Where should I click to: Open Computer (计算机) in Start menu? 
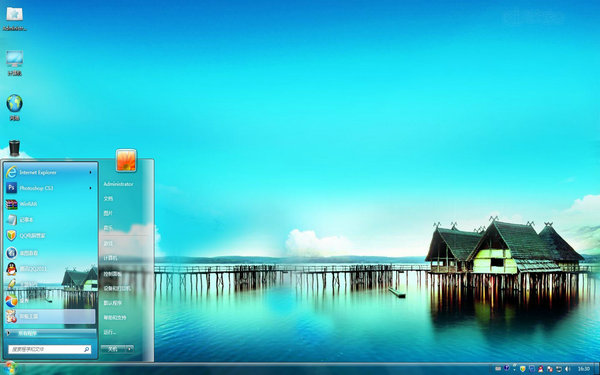pyautogui.click(x=110, y=258)
